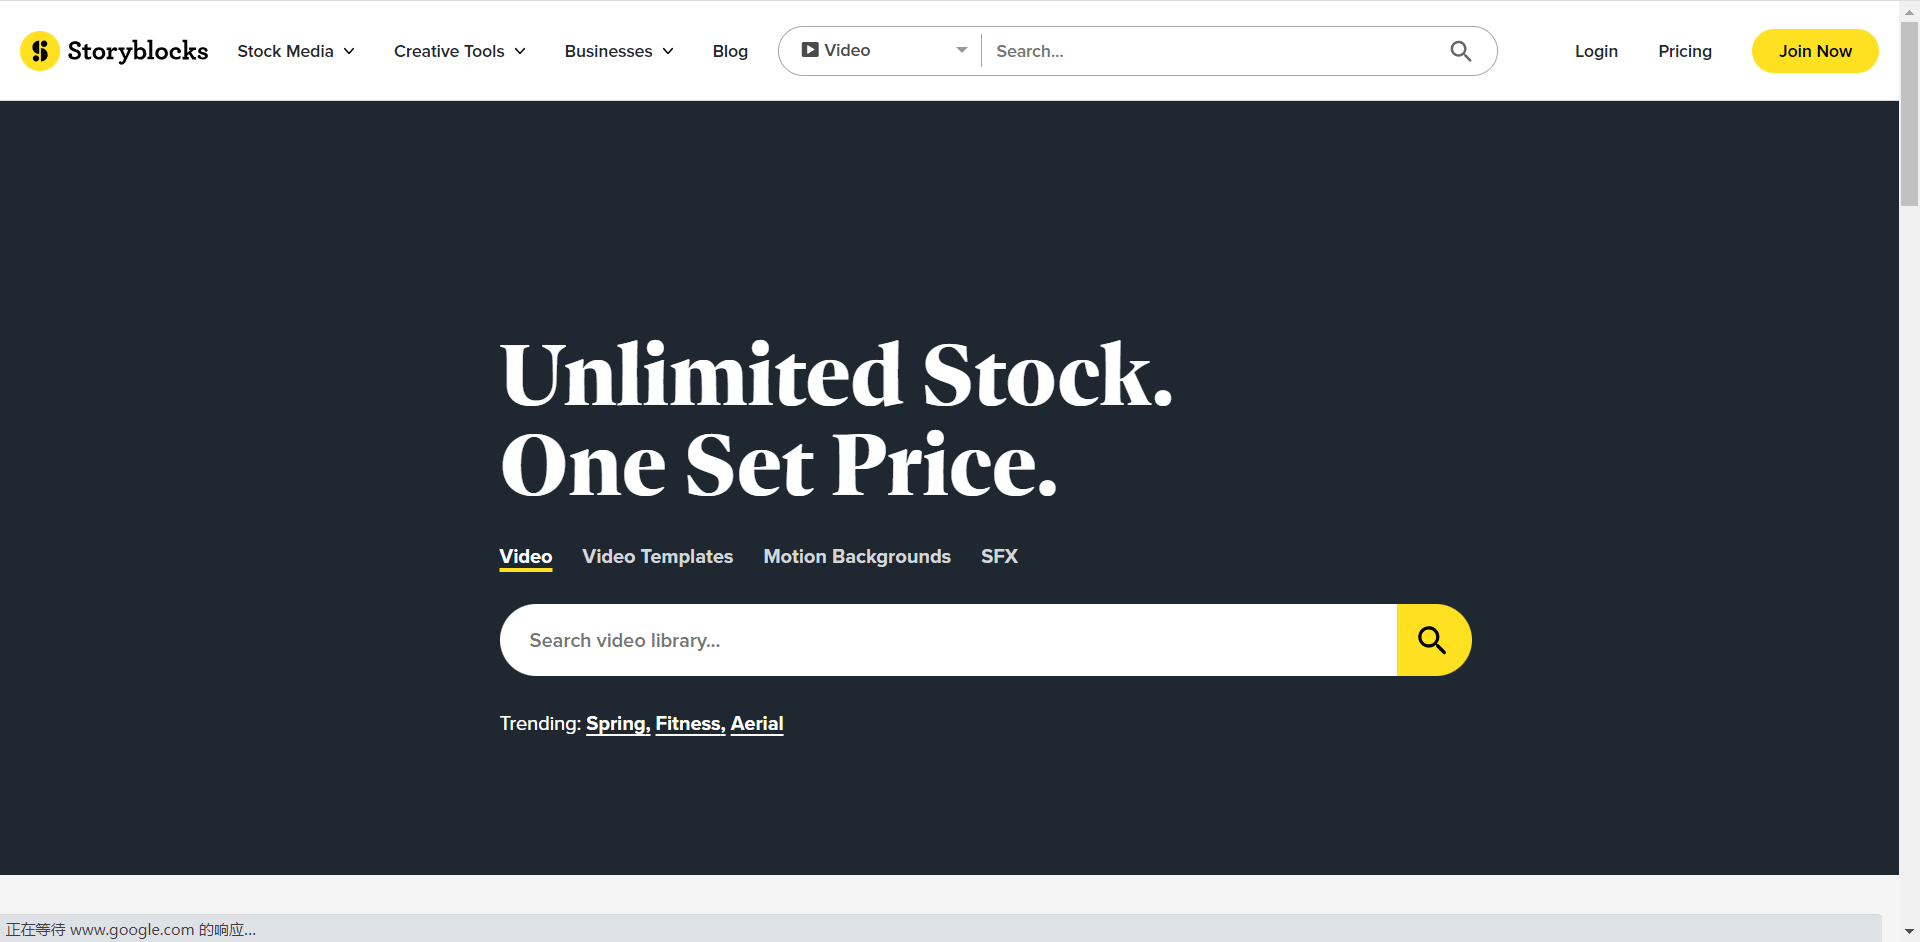Image resolution: width=1920 pixels, height=942 pixels.
Task: Open the Businesses dropdown menu
Action: [619, 51]
